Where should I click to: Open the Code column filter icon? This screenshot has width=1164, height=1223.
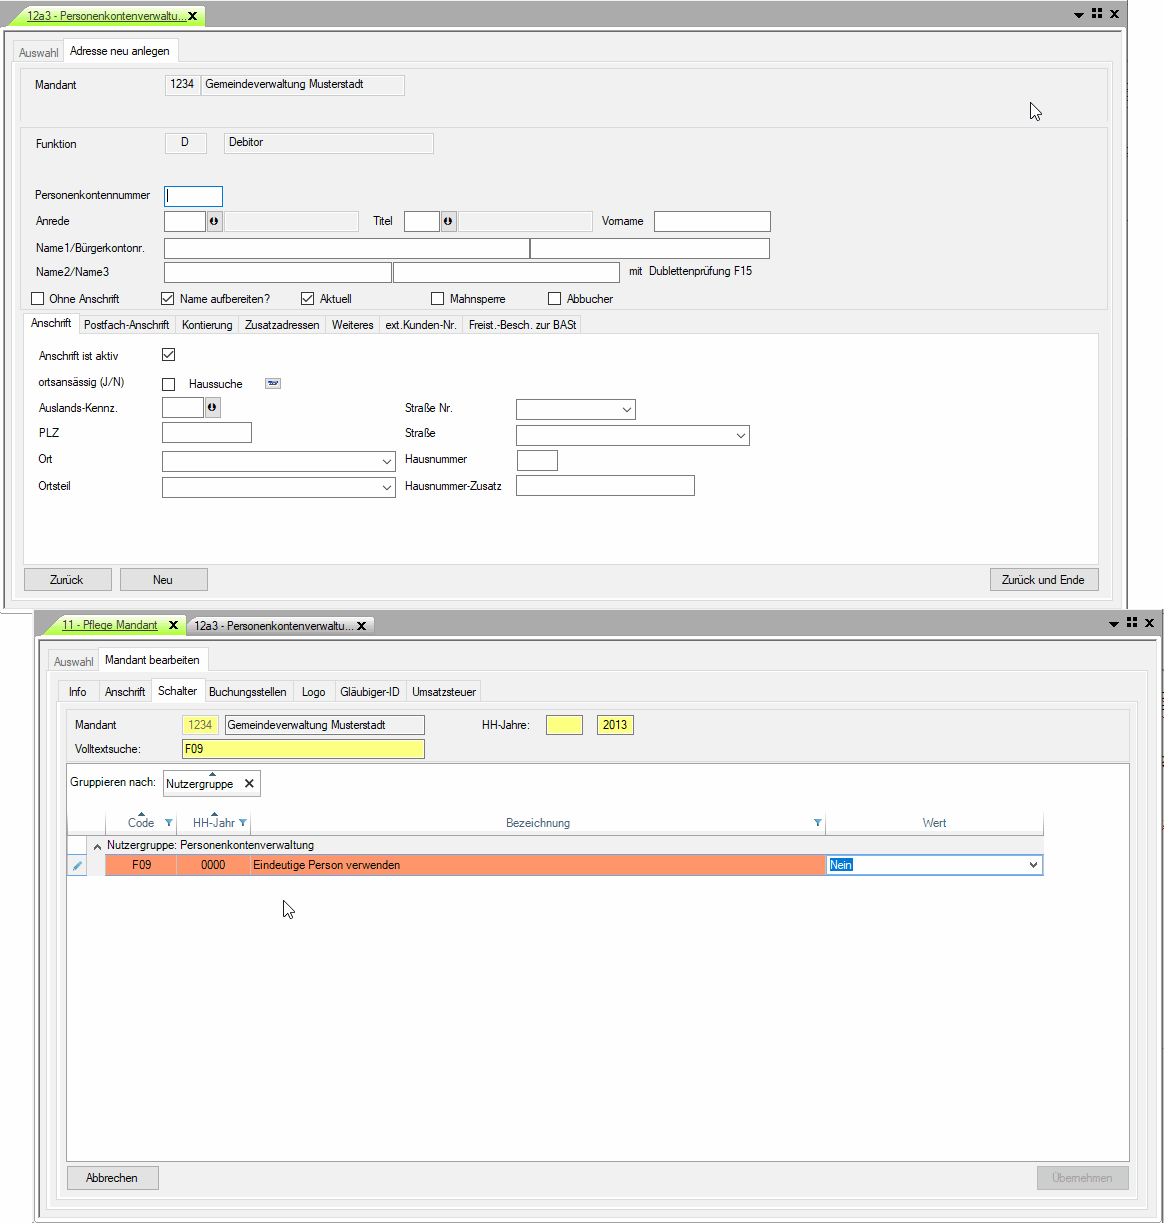(x=168, y=823)
